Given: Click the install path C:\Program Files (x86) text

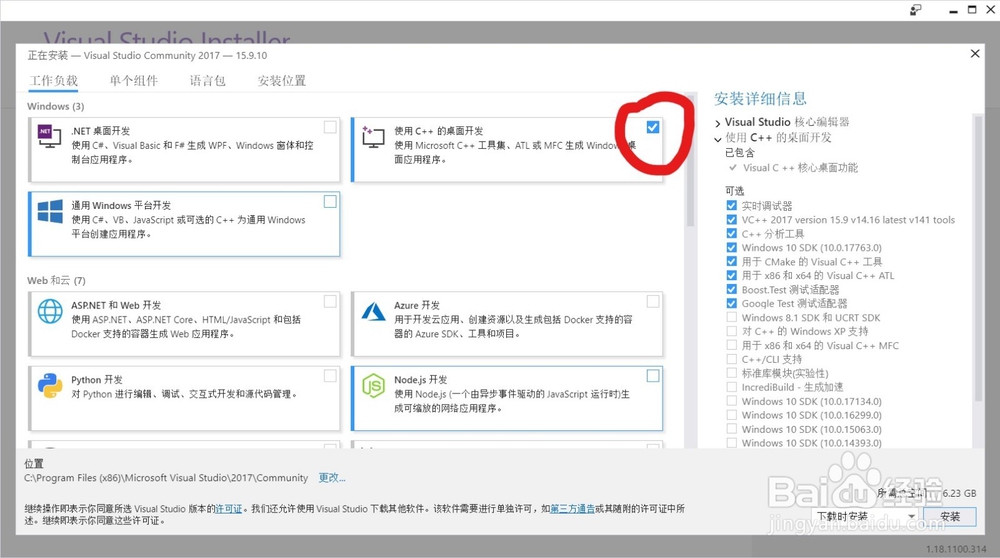Looking at the screenshot, I should click(166, 478).
